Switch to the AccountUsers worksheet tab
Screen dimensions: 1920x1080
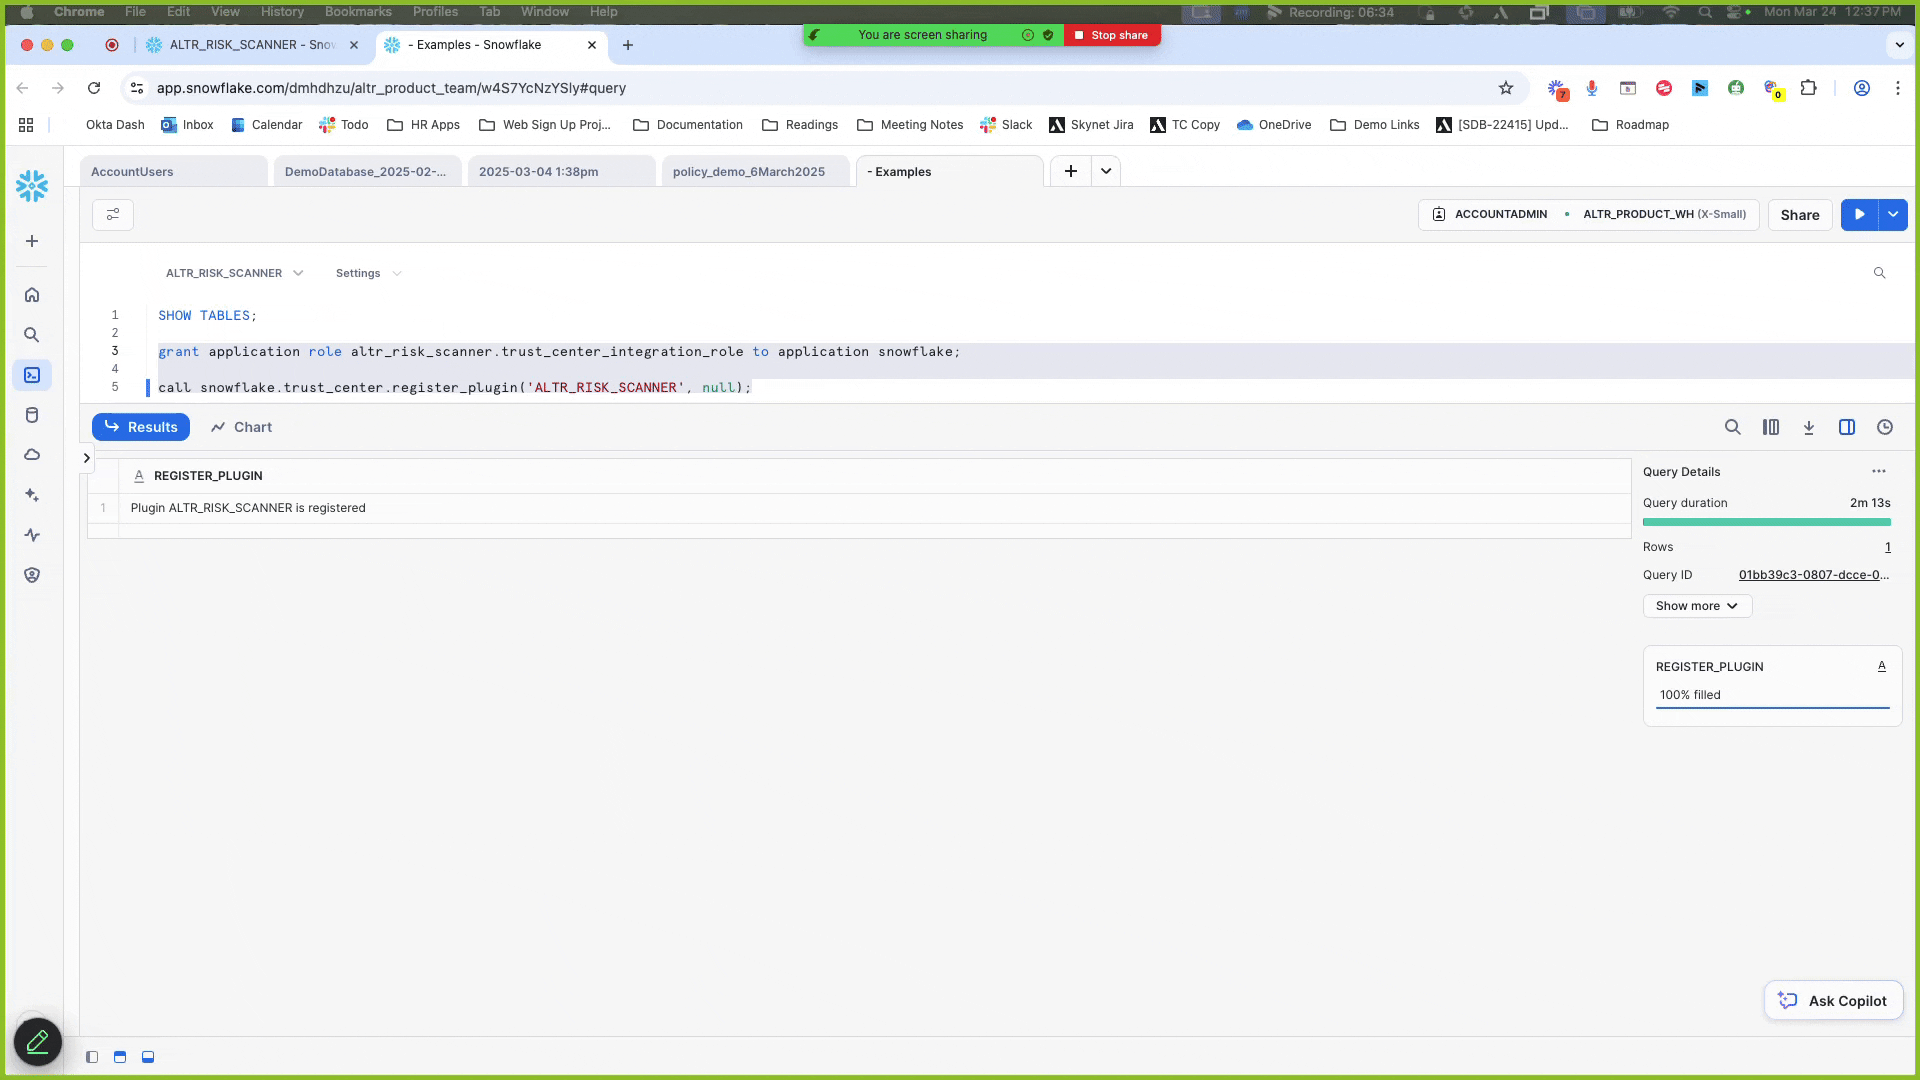pos(133,171)
